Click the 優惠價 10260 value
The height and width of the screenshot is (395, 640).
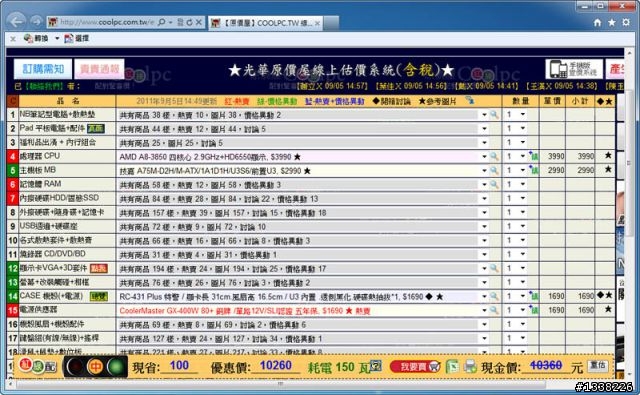tap(276, 365)
